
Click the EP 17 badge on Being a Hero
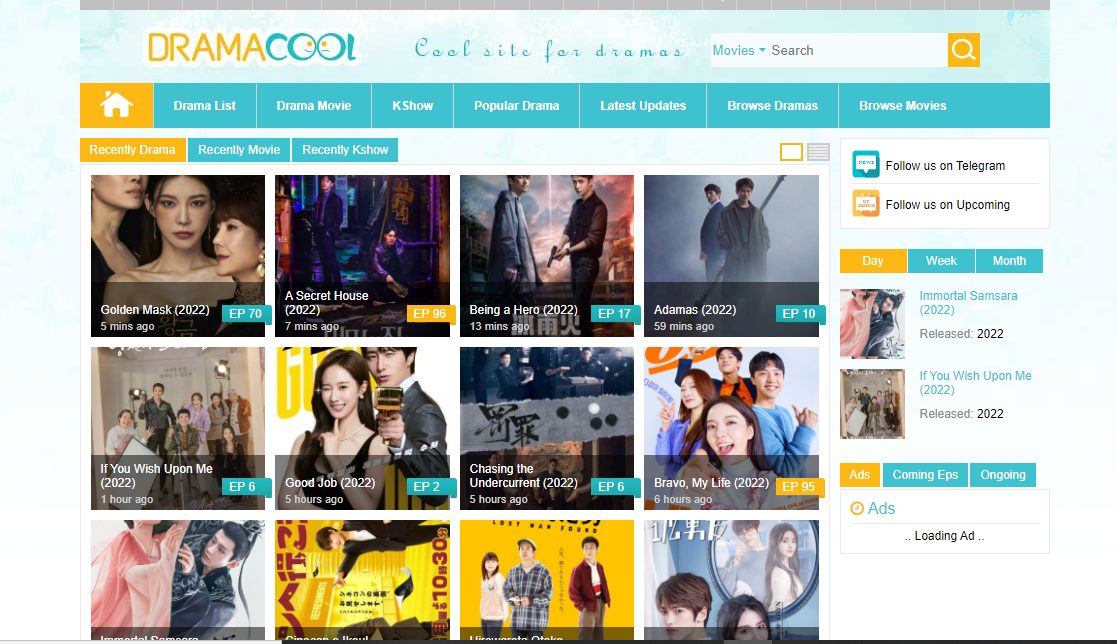click(614, 313)
